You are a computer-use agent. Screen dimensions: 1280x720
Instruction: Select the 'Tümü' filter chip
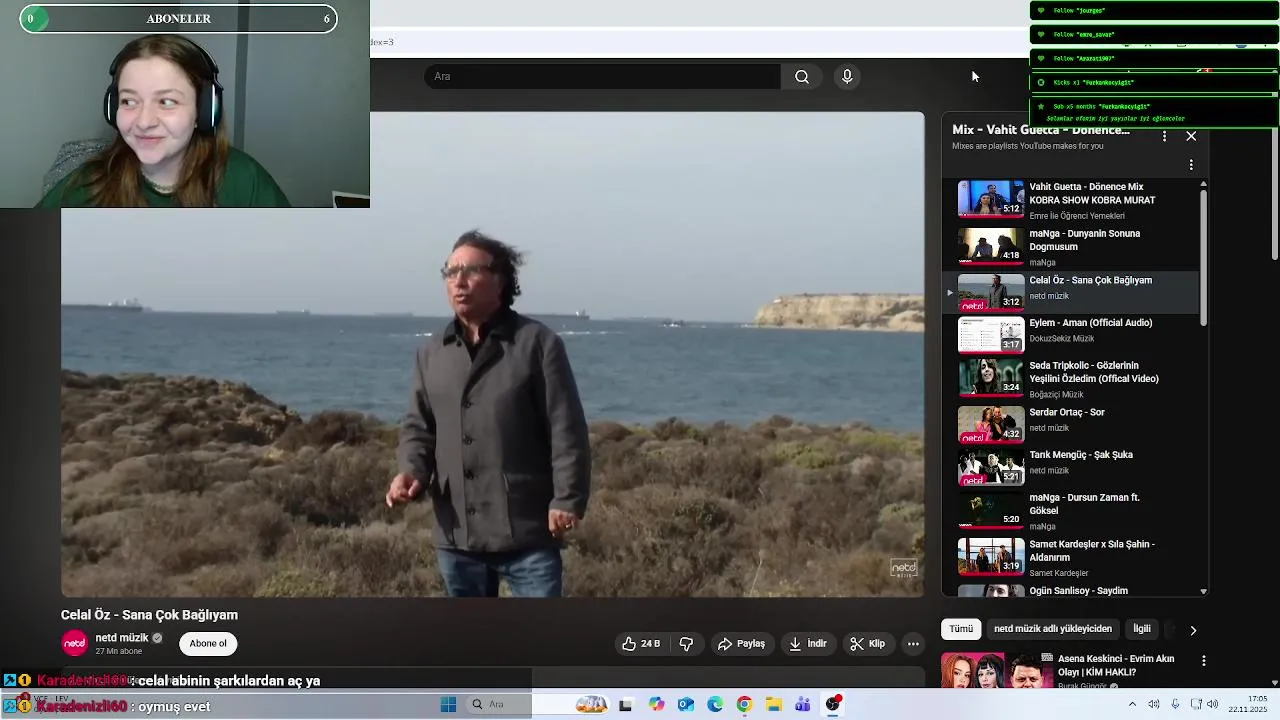point(961,629)
